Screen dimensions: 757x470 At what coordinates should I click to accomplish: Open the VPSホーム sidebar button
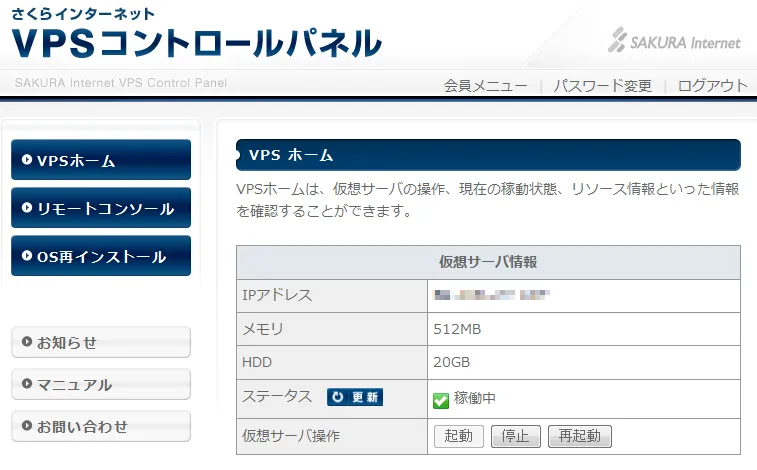(x=101, y=160)
